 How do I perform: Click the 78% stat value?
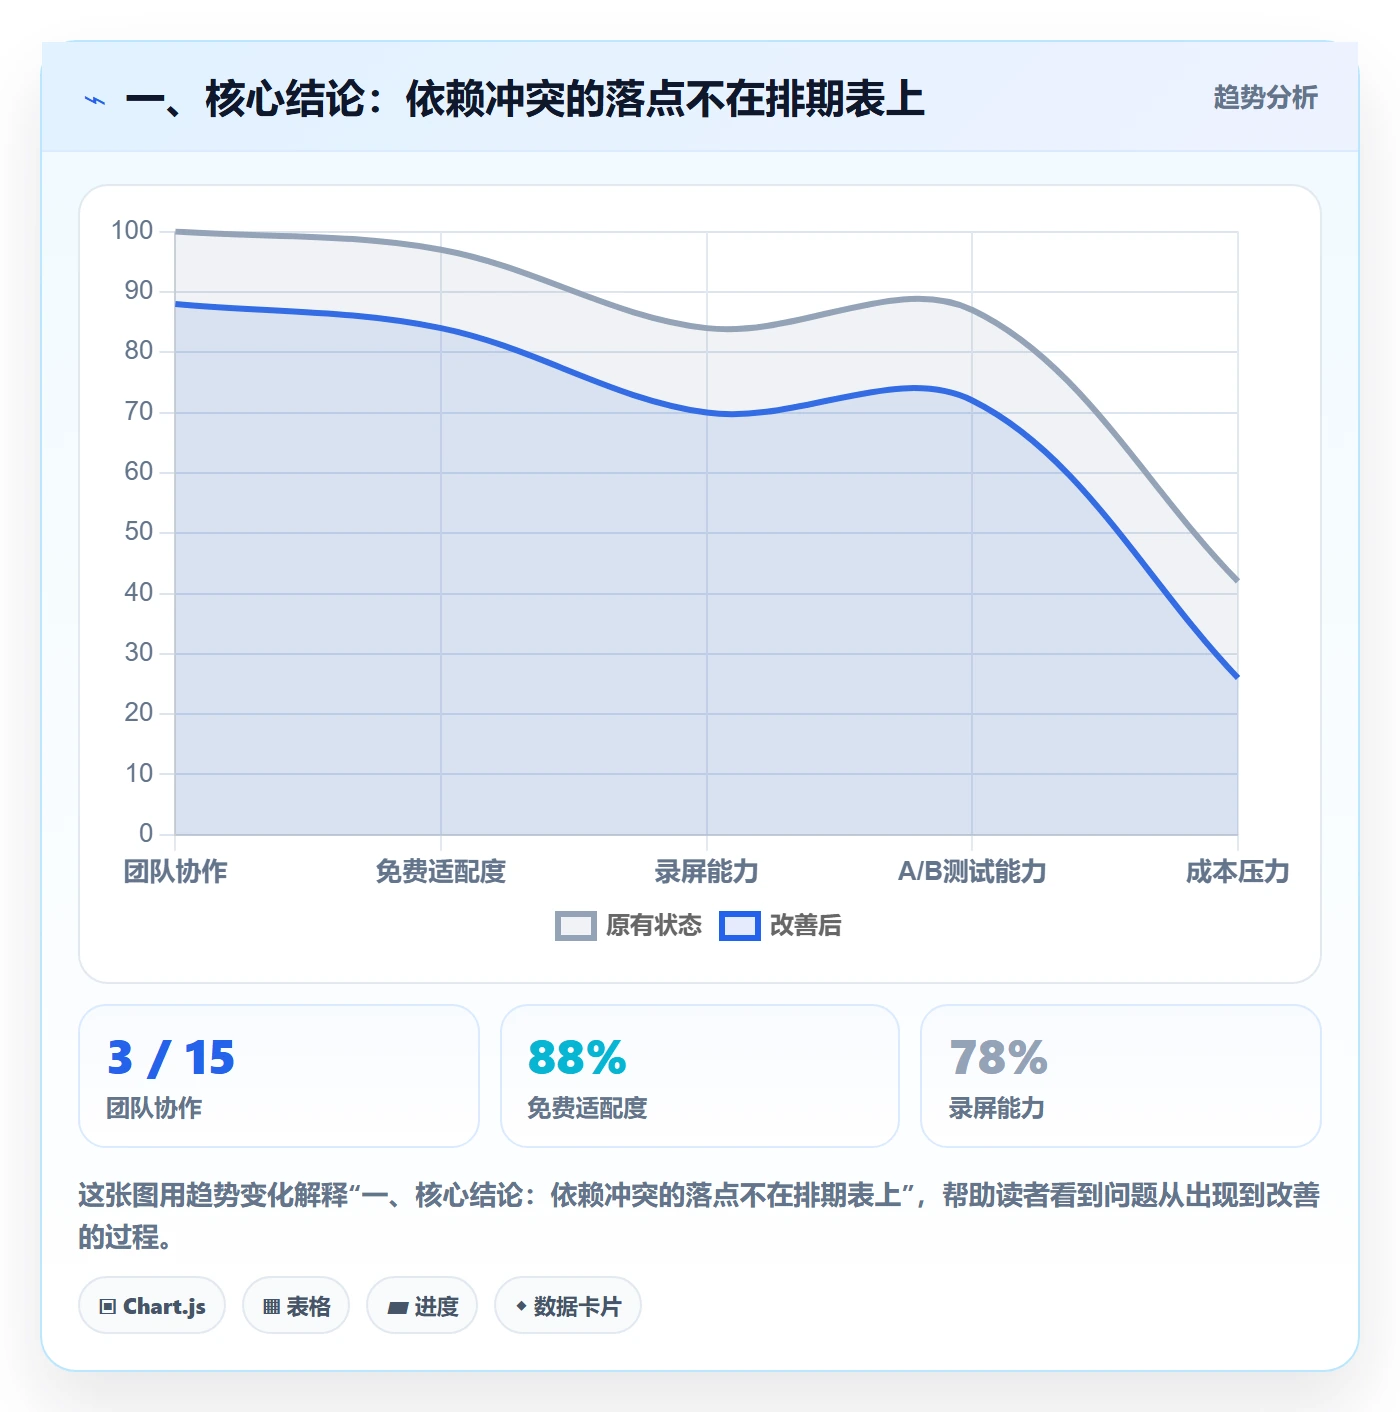coord(998,1058)
